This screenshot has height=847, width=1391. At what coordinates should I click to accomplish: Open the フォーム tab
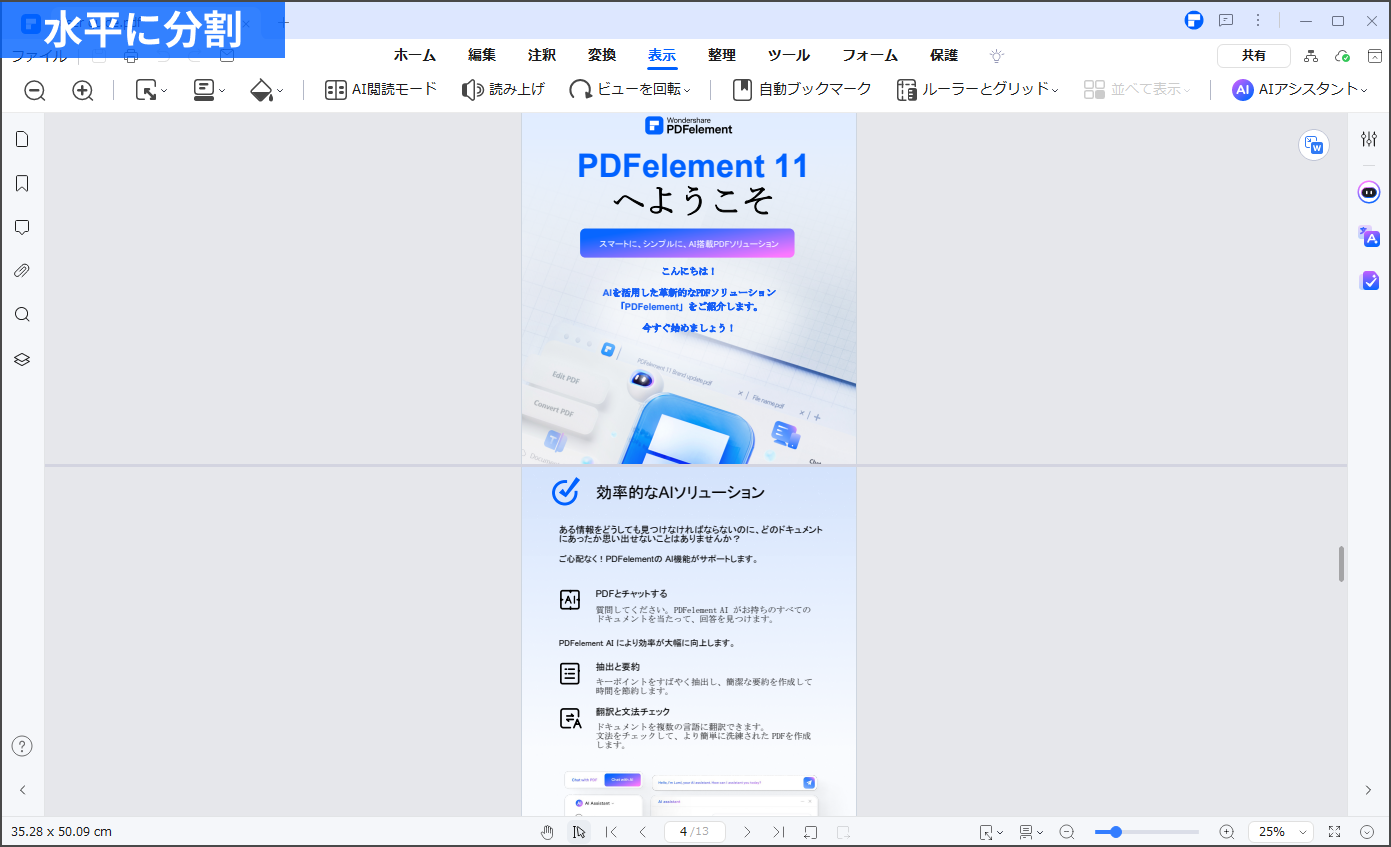tap(870, 56)
